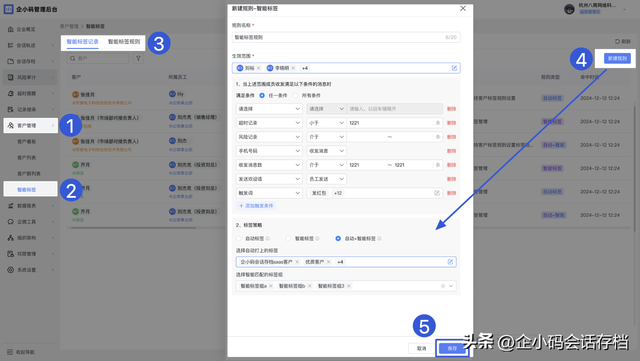Remove the 智能标签组3 tag
The width and height of the screenshot is (640, 361).
tap(349, 286)
